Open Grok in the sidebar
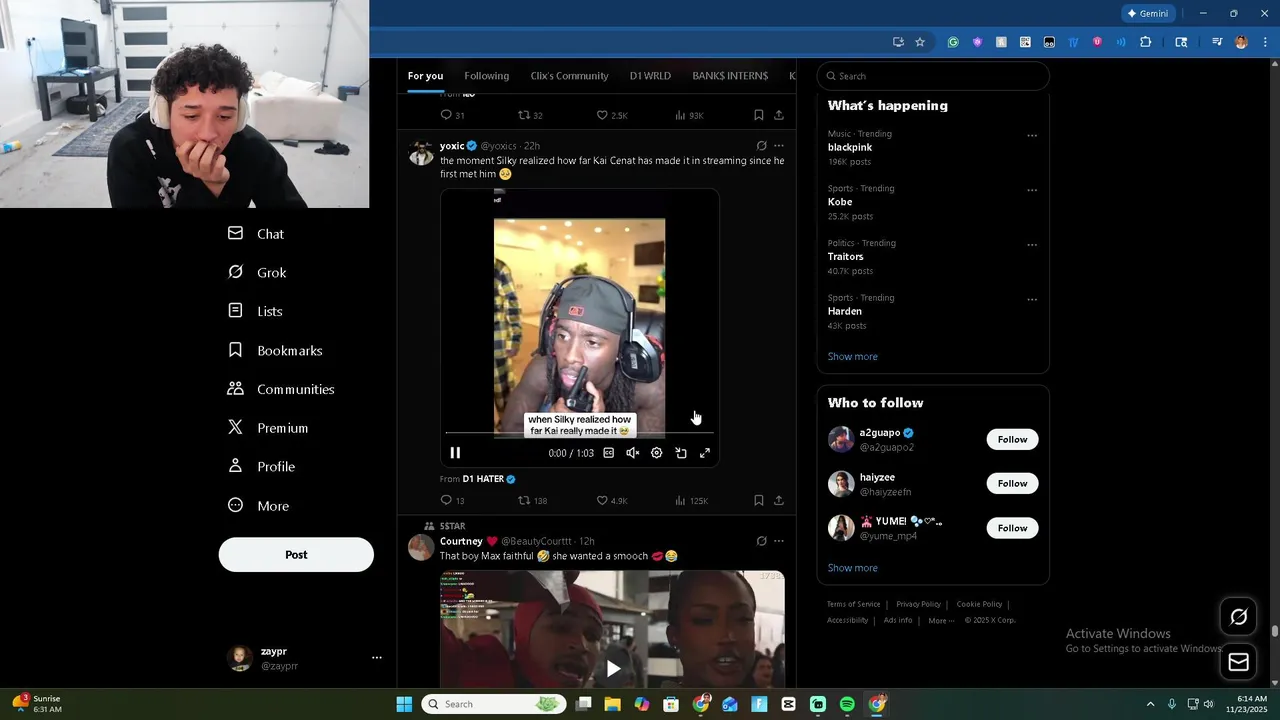This screenshot has width=1280, height=720. point(257,272)
